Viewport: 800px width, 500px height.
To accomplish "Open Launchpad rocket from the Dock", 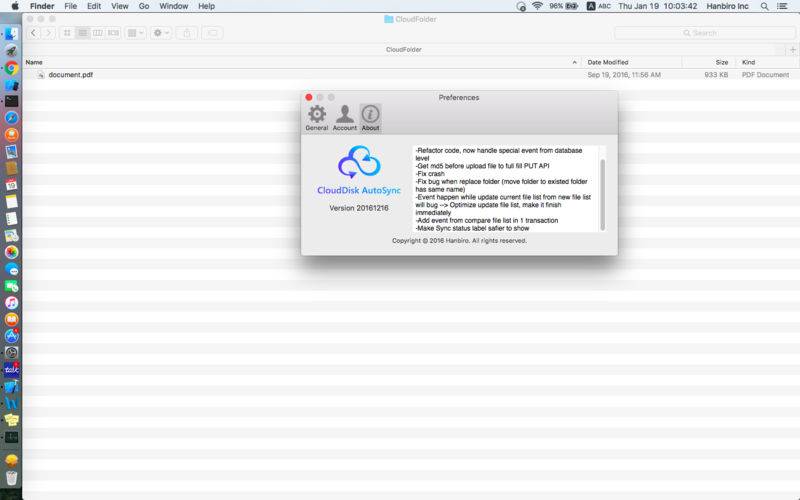I will [11, 51].
